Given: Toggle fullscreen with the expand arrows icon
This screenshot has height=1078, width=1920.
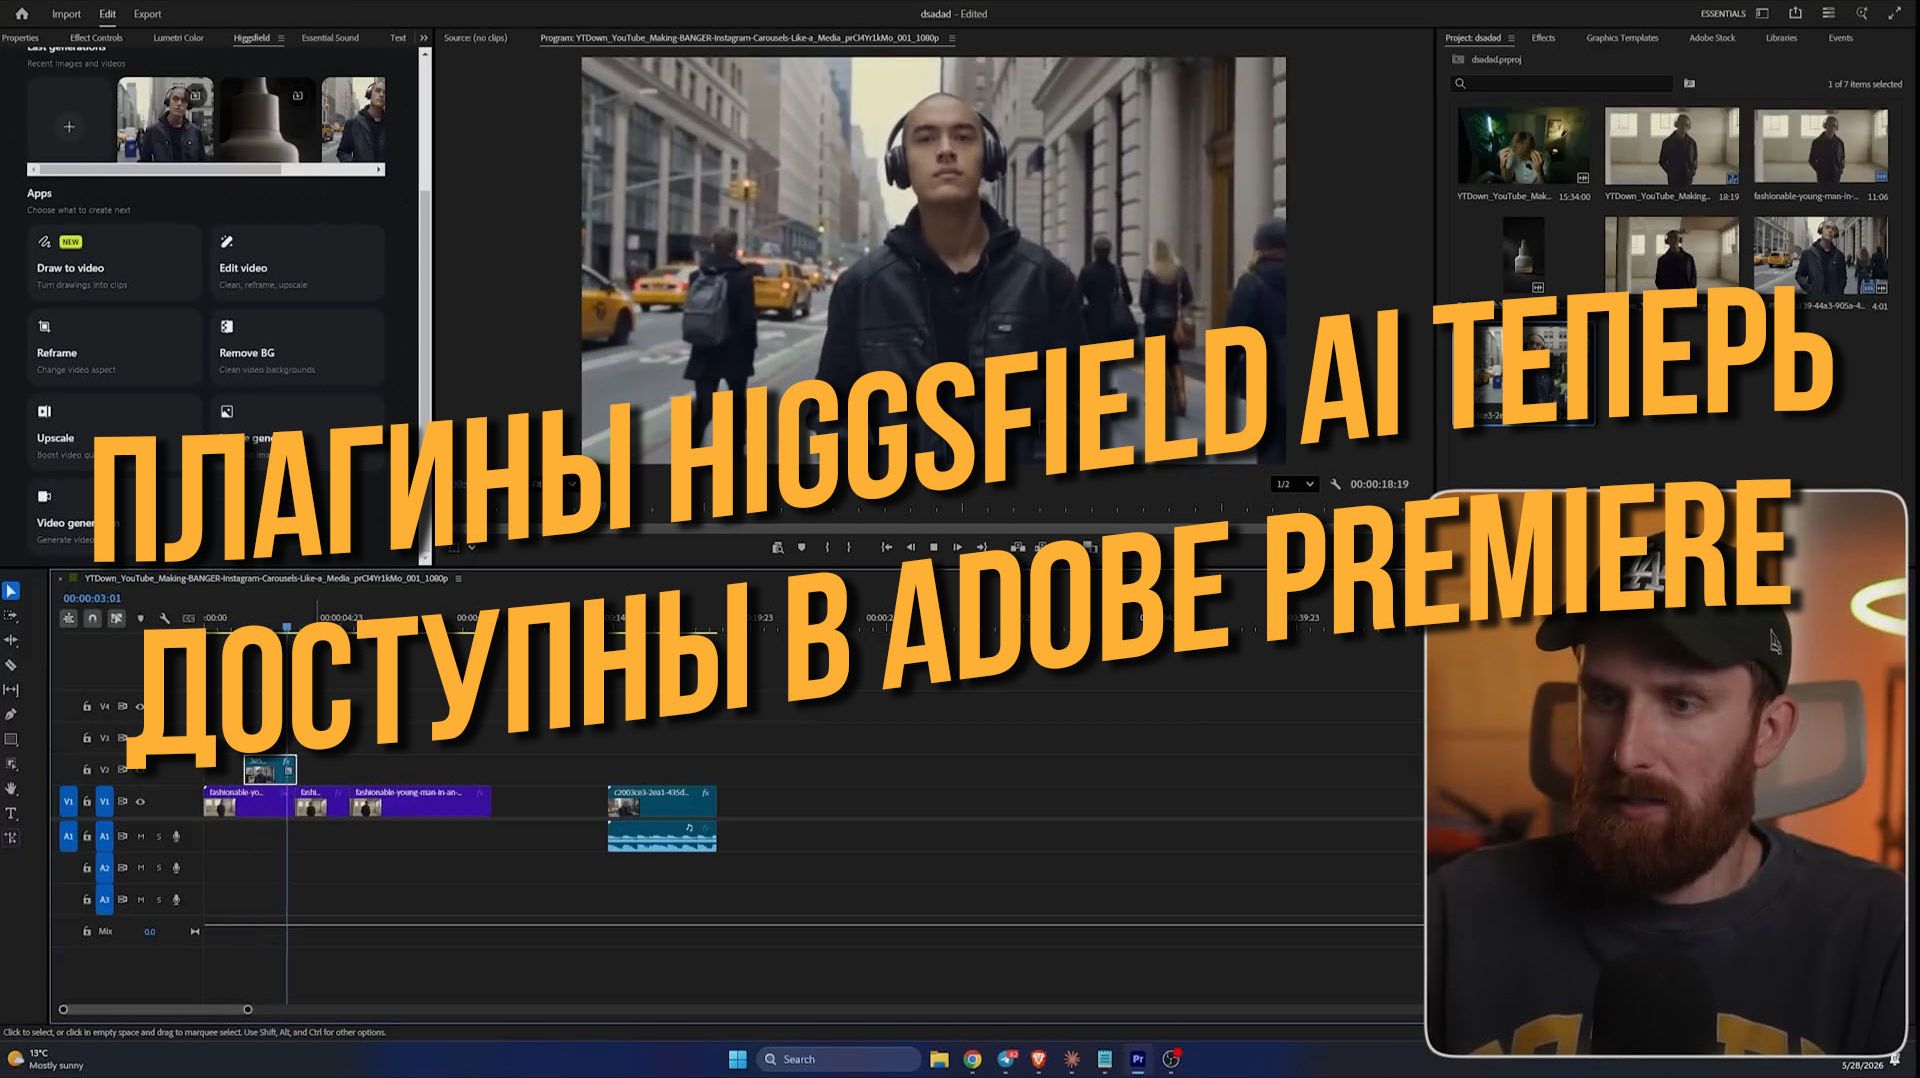Looking at the screenshot, I should coord(1894,14).
